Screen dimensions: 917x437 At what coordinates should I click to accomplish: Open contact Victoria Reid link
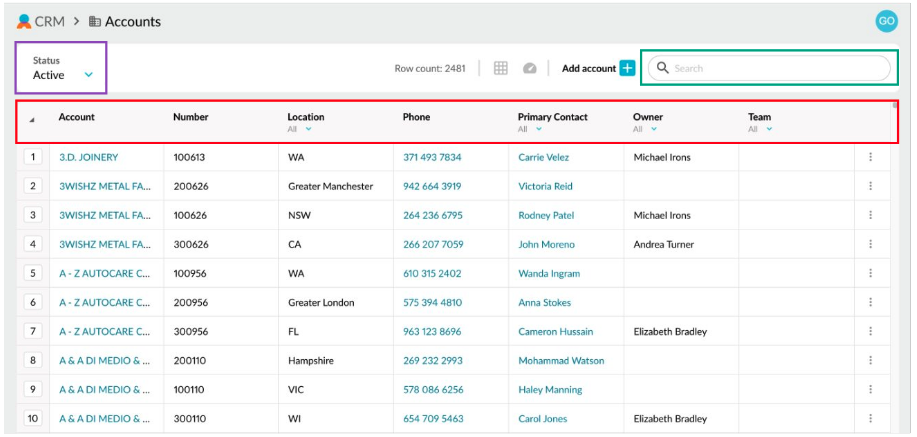click(x=545, y=186)
